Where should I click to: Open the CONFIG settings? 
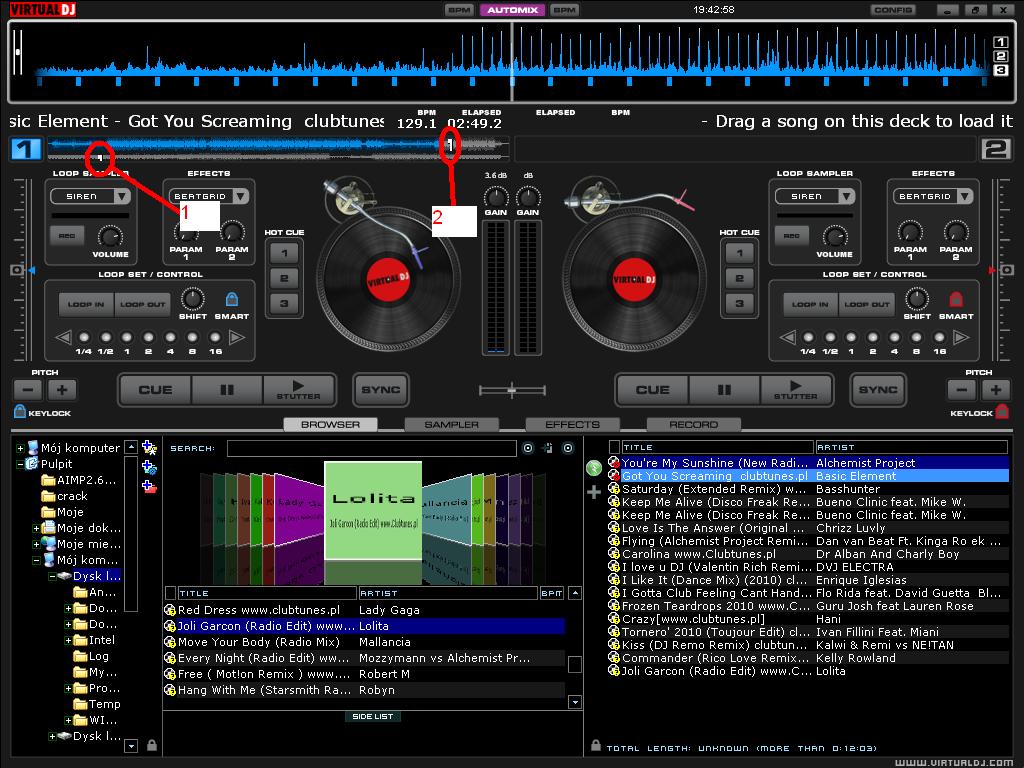coord(893,10)
